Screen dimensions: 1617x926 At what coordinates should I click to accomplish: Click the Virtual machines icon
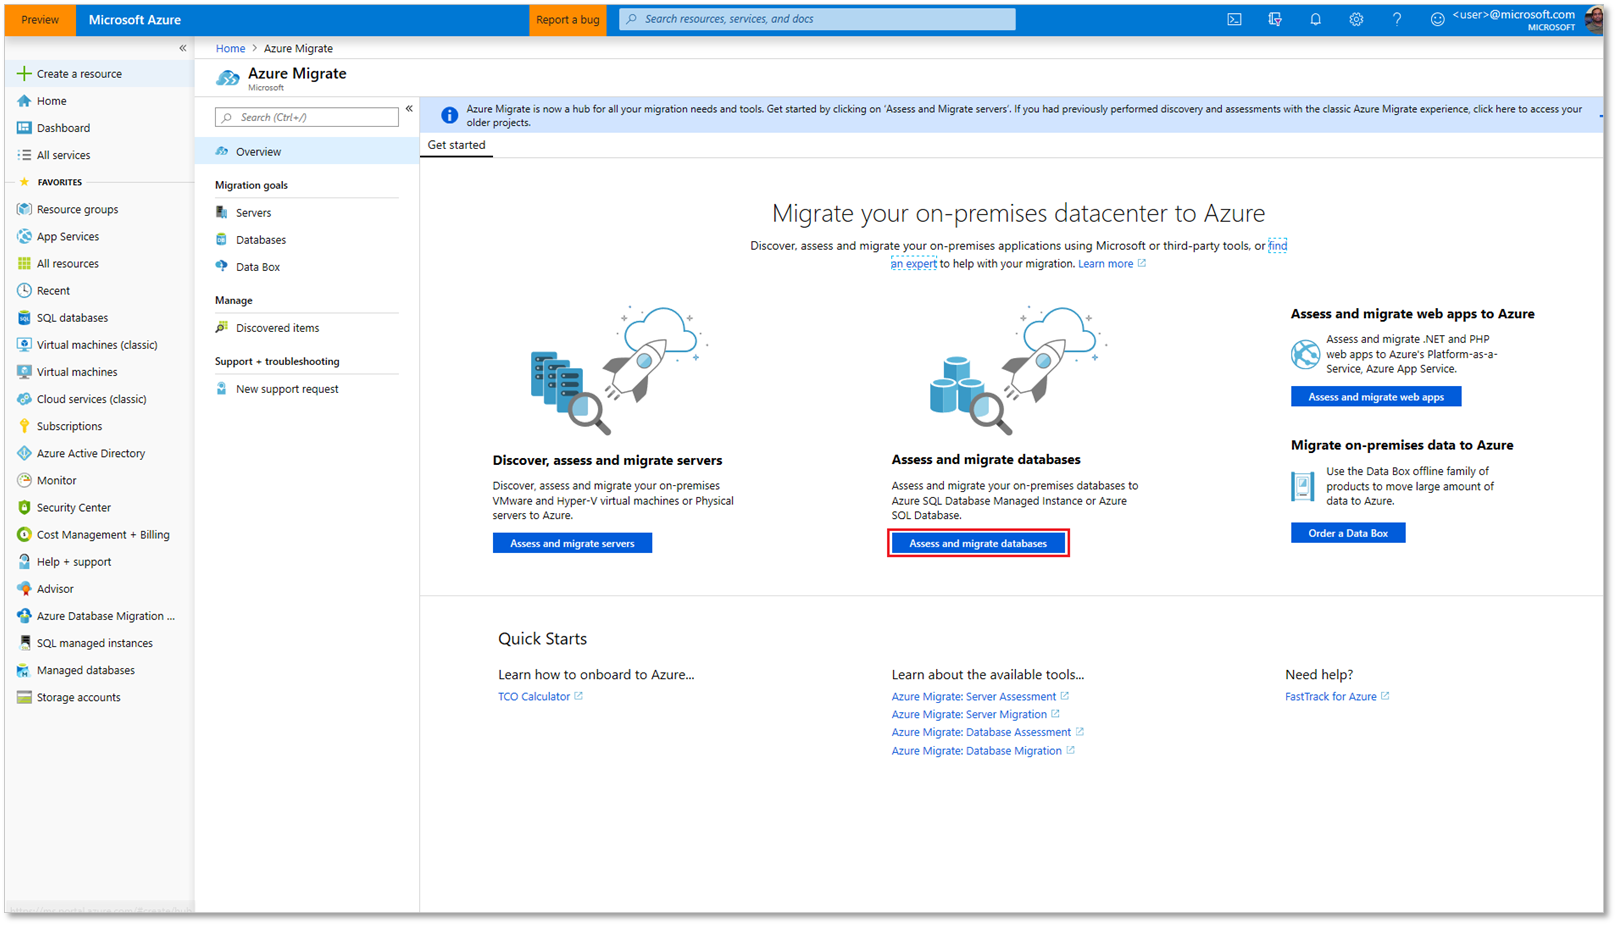24,371
